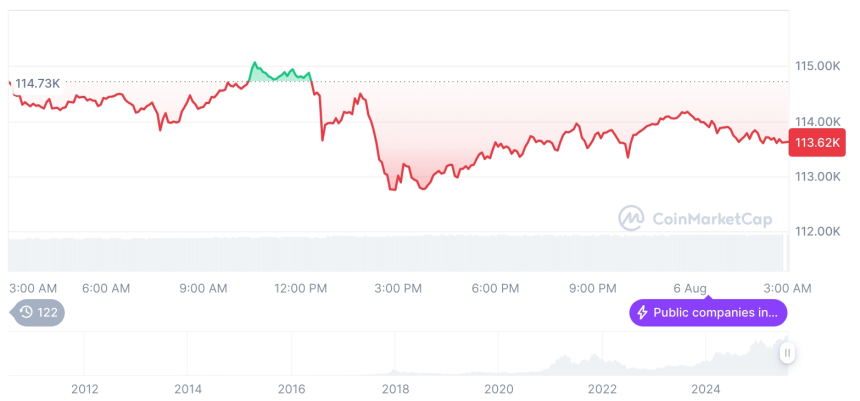Click the CoinMarketCap logo watermark icon
Screen dimensions: 860x401
630,218
